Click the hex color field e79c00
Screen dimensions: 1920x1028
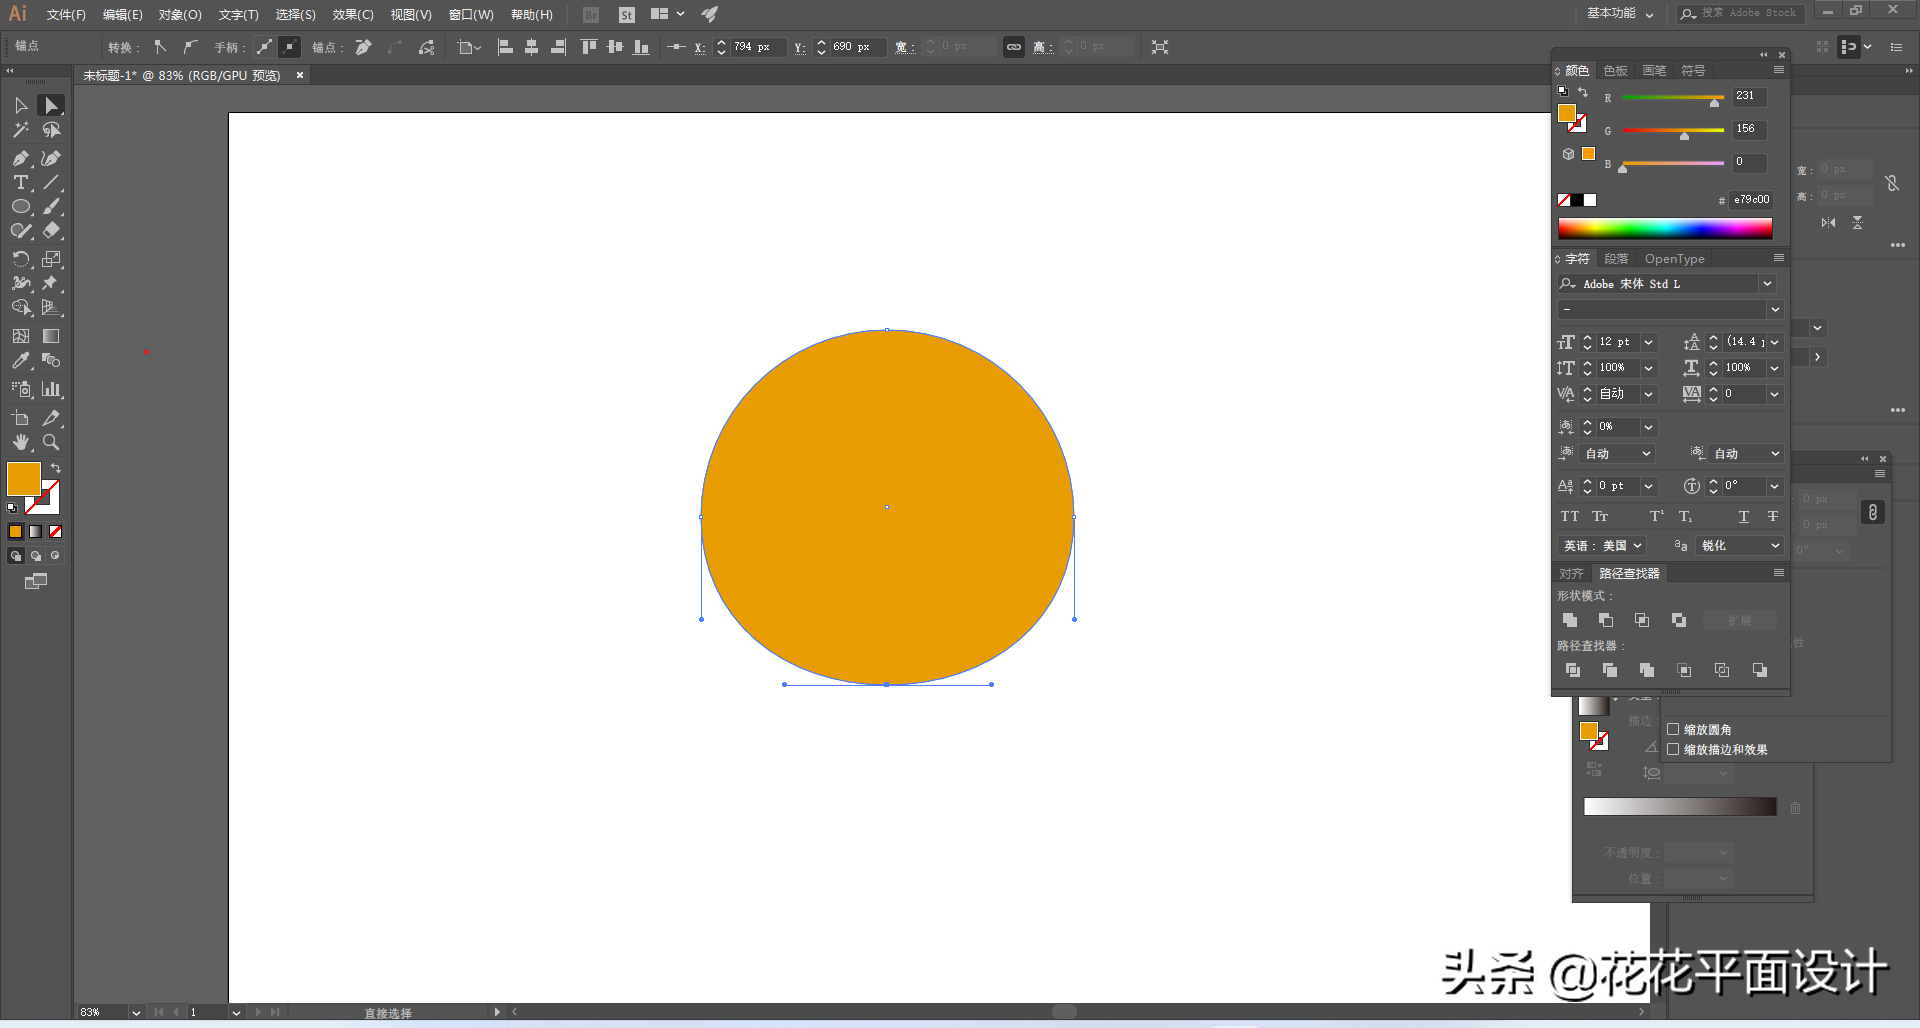[x=1751, y=200]
